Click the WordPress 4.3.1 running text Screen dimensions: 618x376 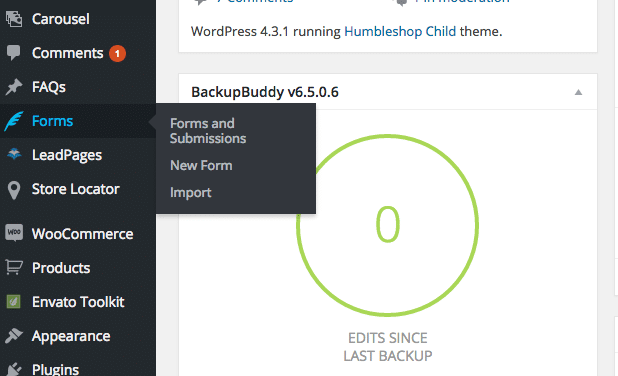coord(266,32)
